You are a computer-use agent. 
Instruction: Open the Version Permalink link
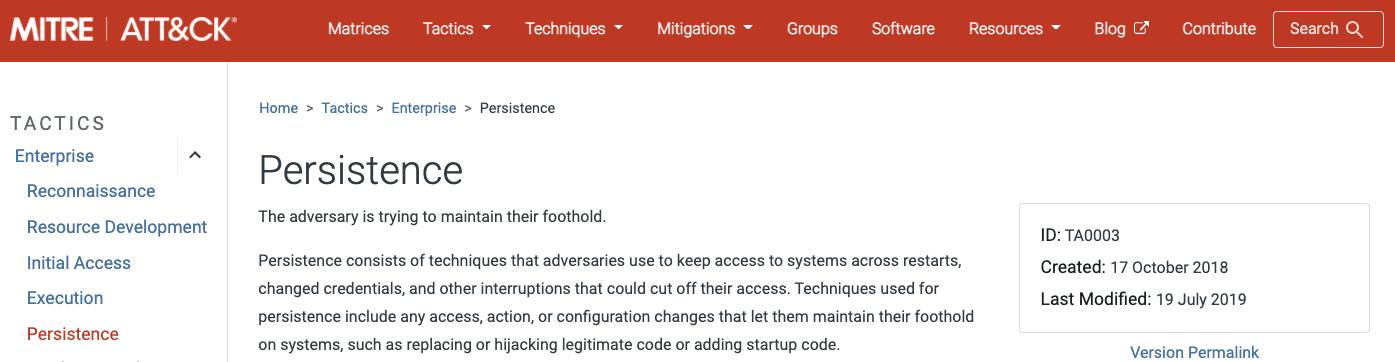pyautogui.click(x=1194, y=352)
